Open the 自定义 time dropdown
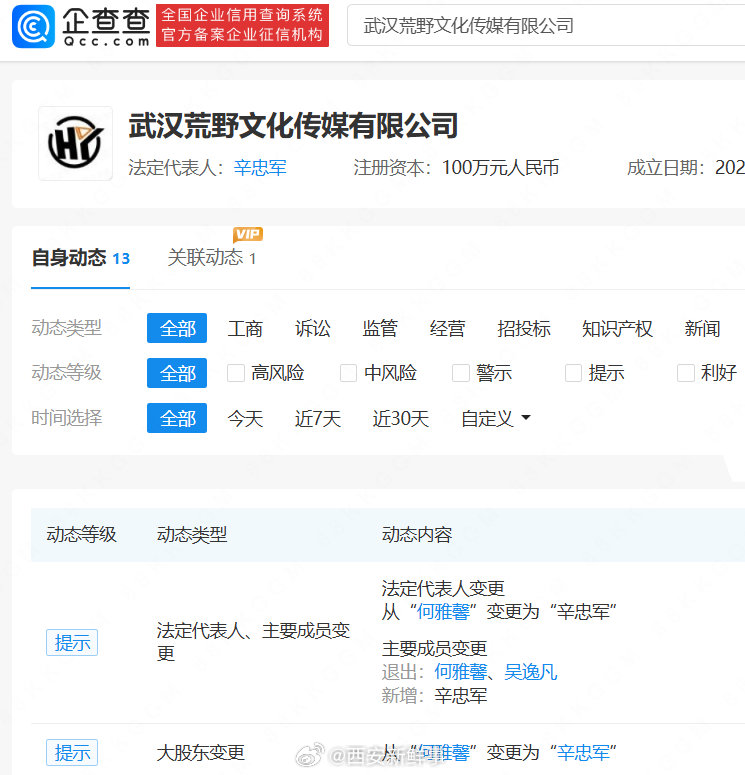The image size is (745, 775). tap(496, 419)
